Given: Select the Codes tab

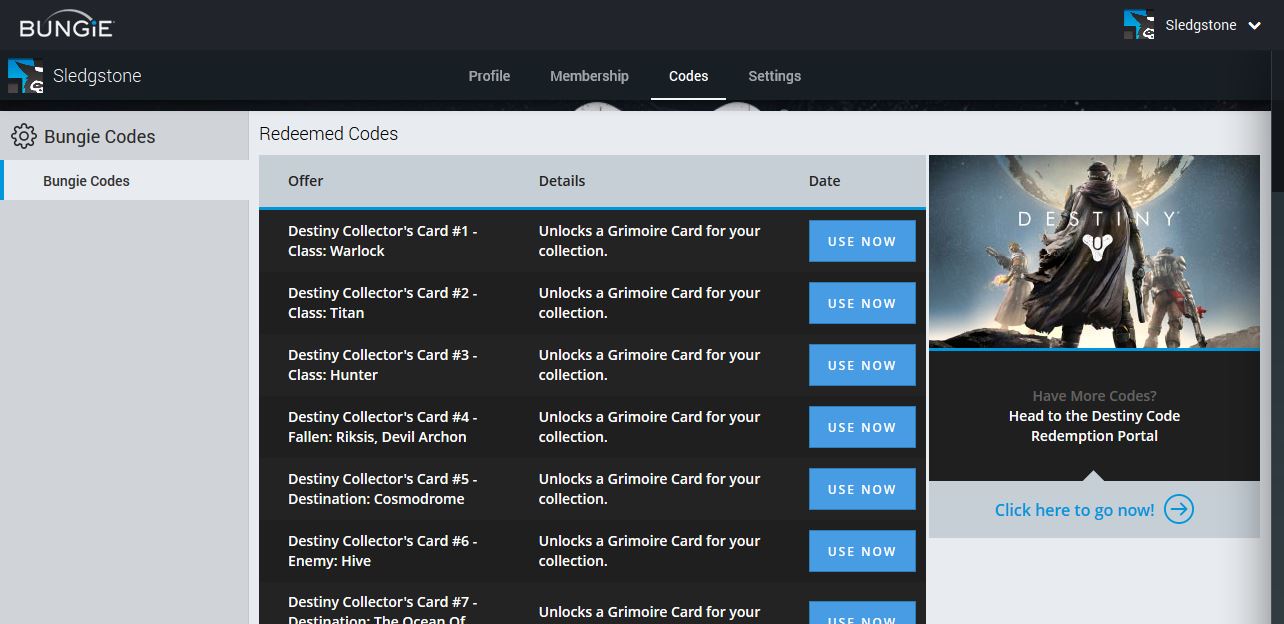Looking at the screenshot, I should pyautogui.click(x=688, y=76).
